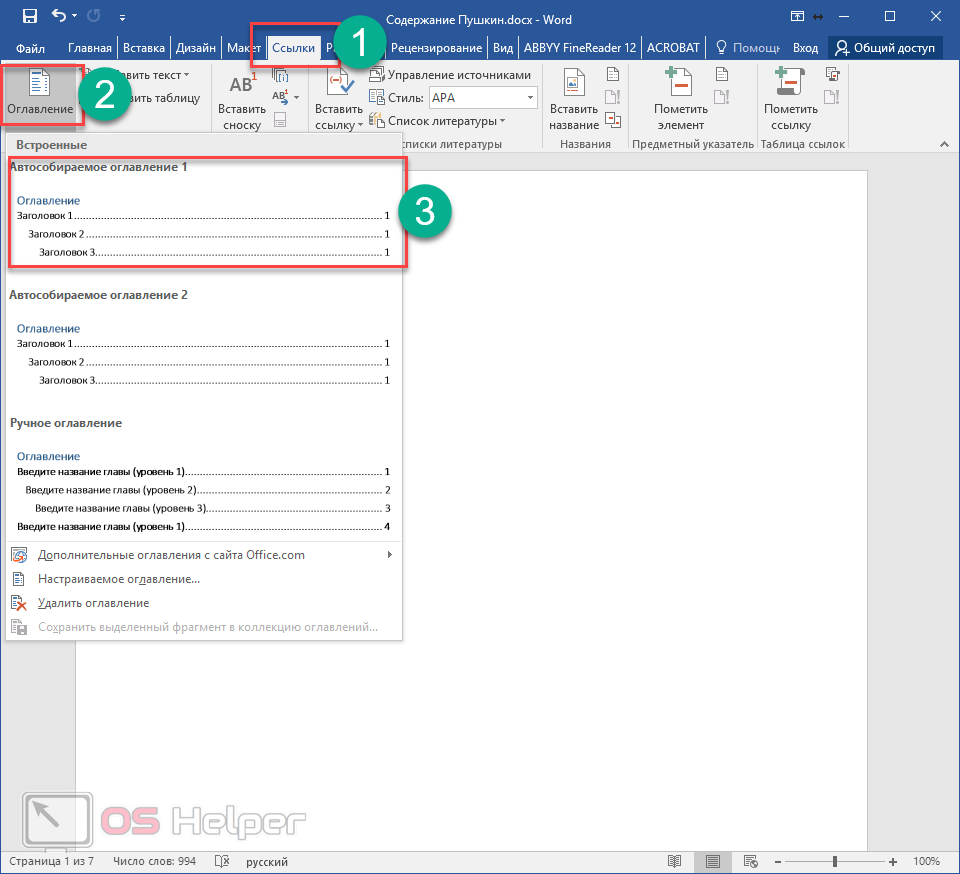Click Пометить ссылку (Mark Citation) icon
The width and height of the screenshot is (960, 874).
[790, 102]
